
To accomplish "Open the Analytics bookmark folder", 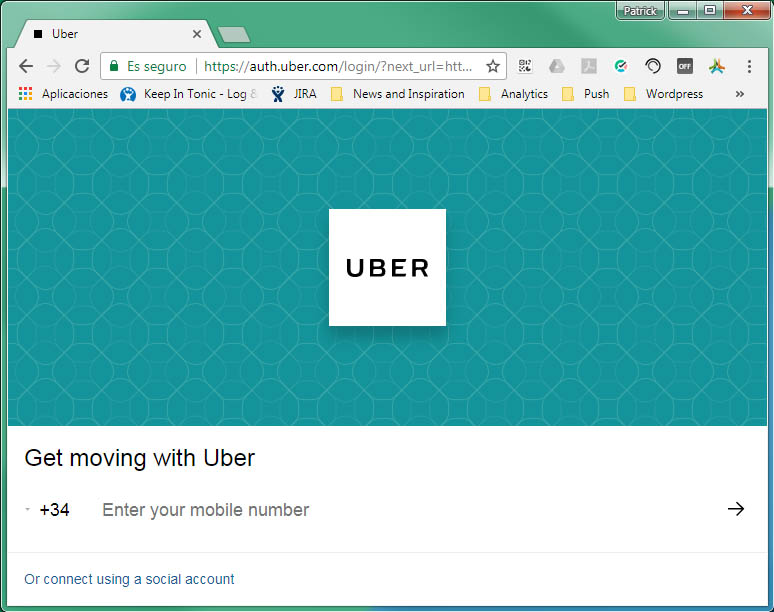I will pyautogui.click(x=514, y=94).
